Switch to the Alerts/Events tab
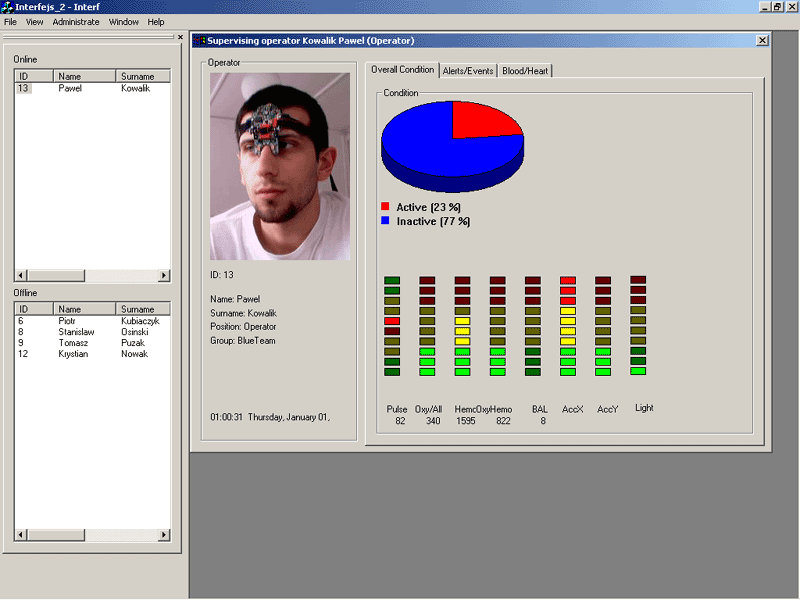Screen dimensions: 800x600 tap(468, 71)
